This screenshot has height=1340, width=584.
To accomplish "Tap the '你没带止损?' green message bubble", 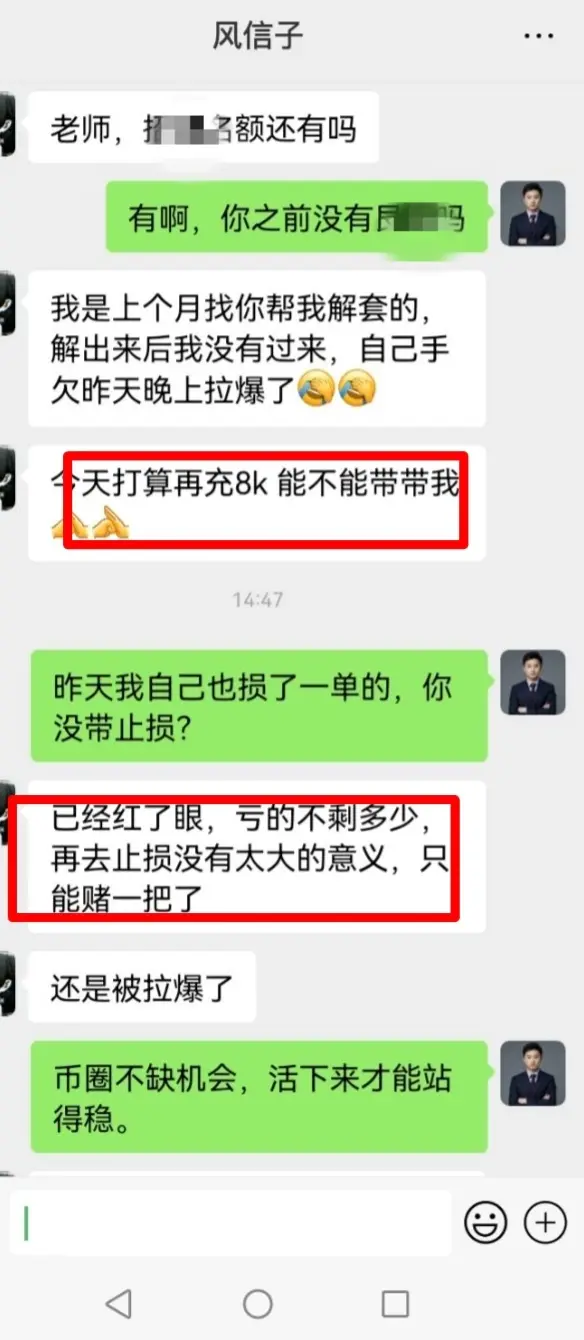I will coord(259,705).
